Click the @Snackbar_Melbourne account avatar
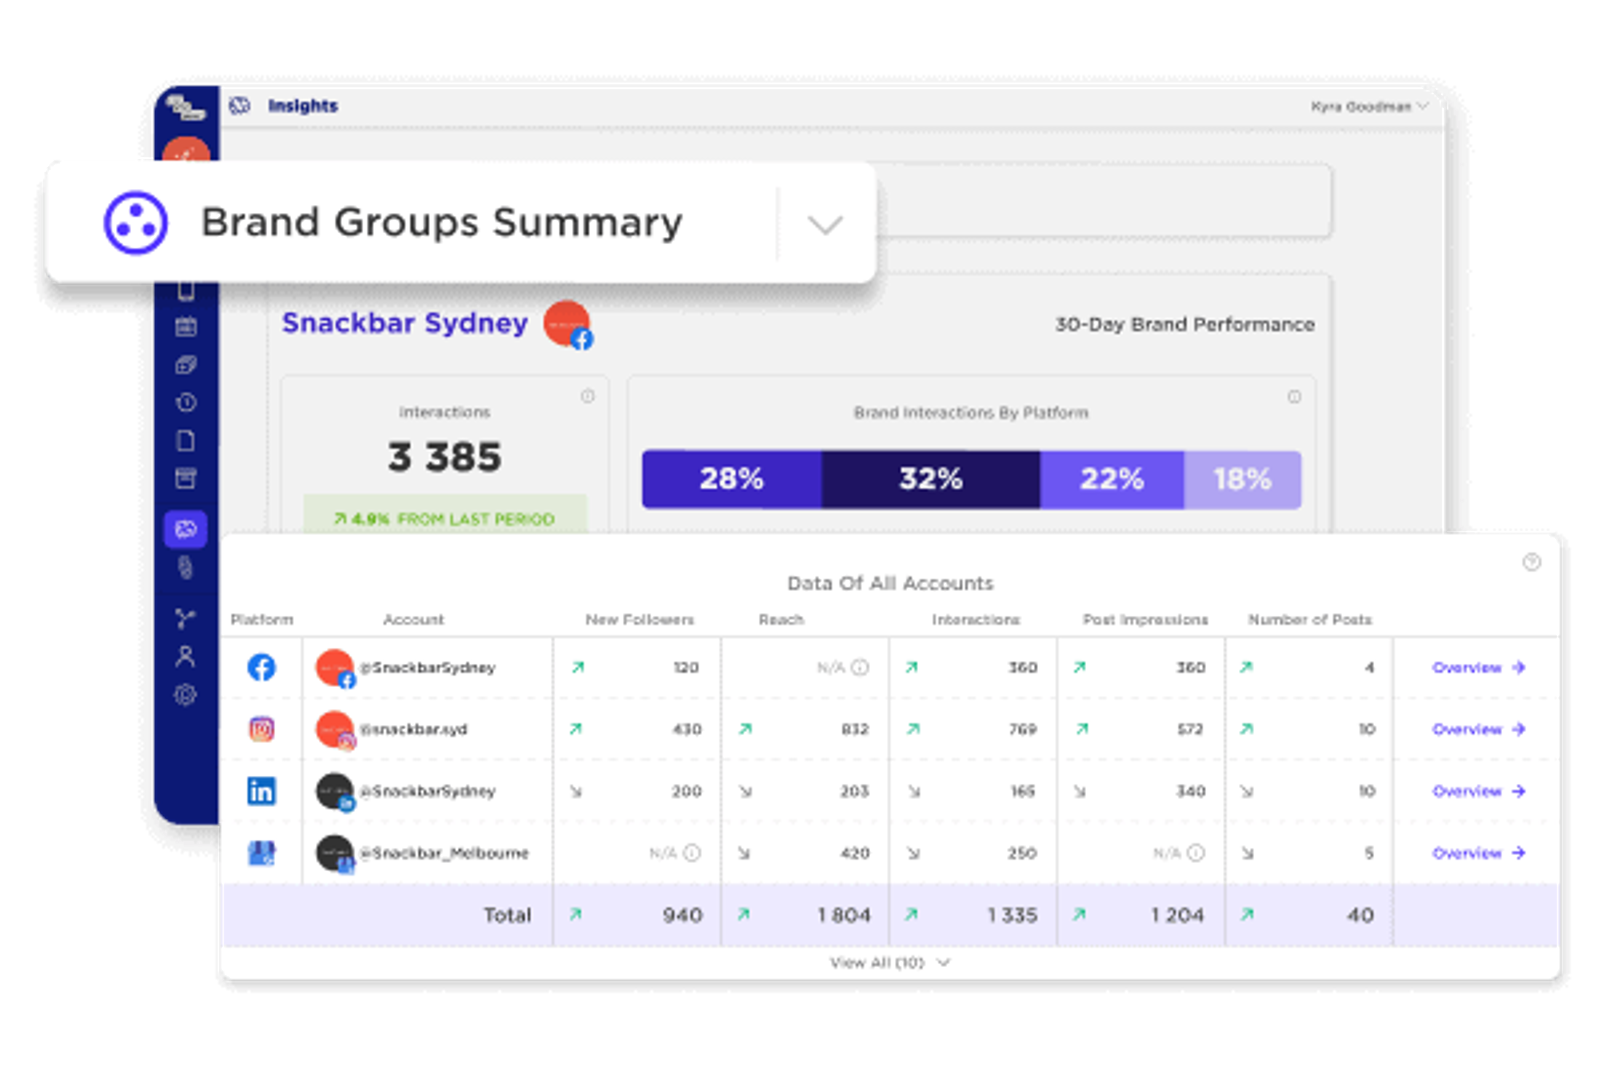The image size is (1600, 1067). (335, 854)
